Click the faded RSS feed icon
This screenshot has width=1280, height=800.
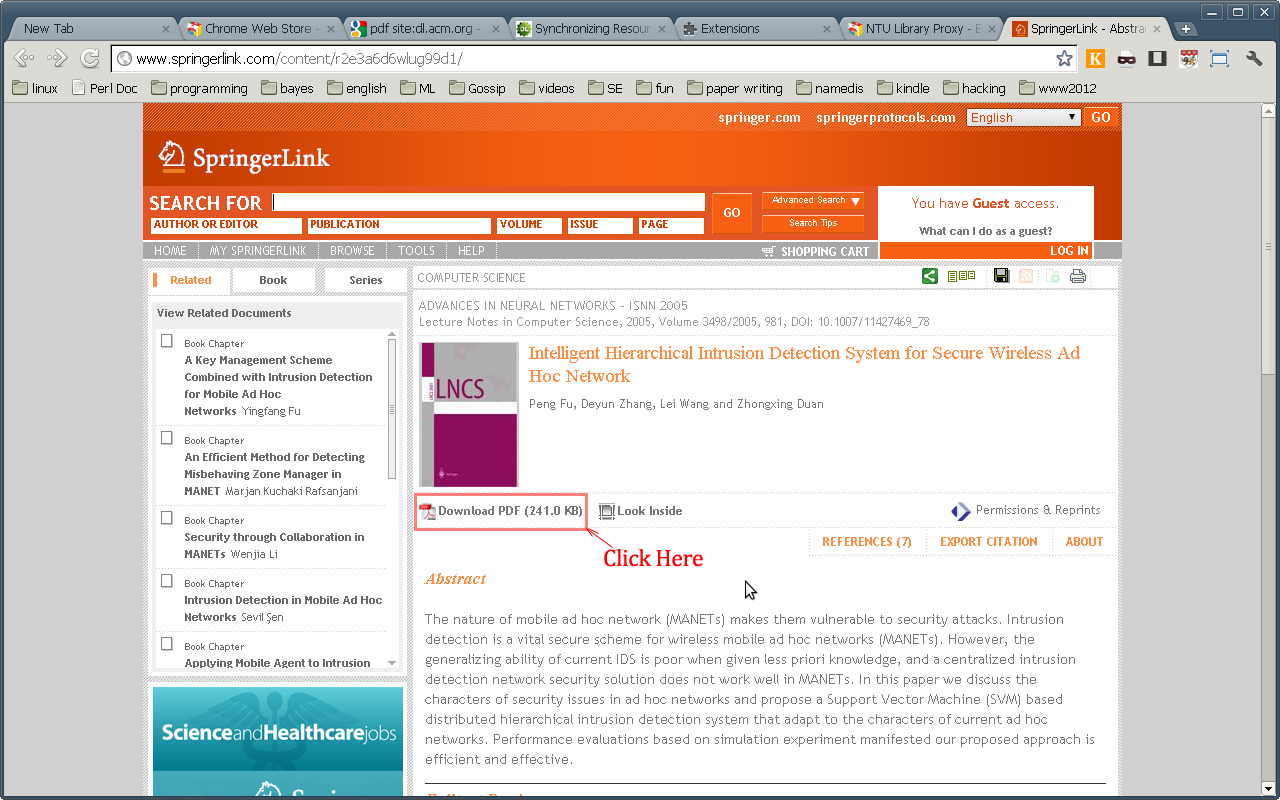click(x=1026, y=277)
